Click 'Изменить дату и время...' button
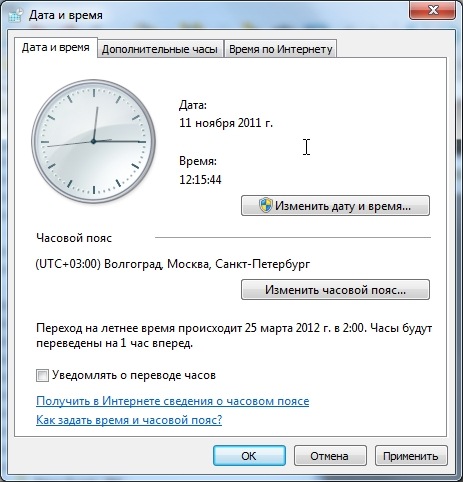 pyautogui.click(x=335, y=206)
